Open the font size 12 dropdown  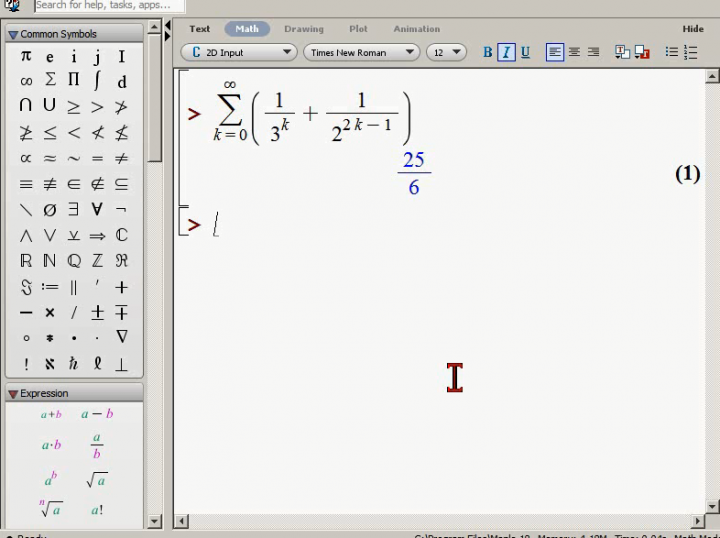click(x=446, y=52)
